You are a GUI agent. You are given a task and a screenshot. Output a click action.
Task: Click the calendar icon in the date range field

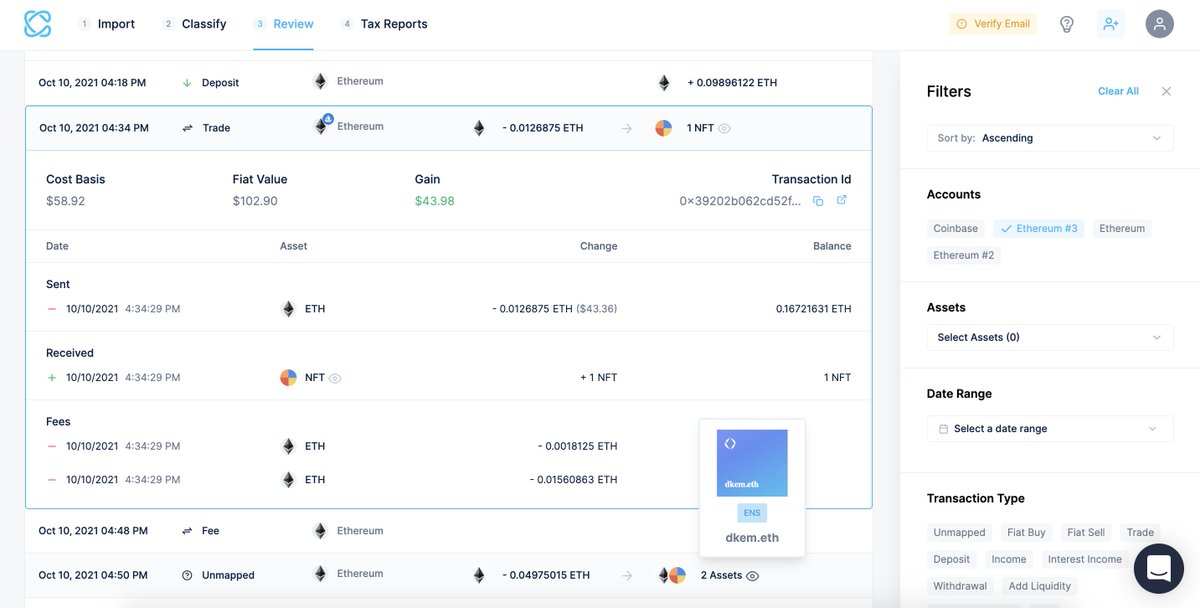pyautogui.click(x=943, y=429)
